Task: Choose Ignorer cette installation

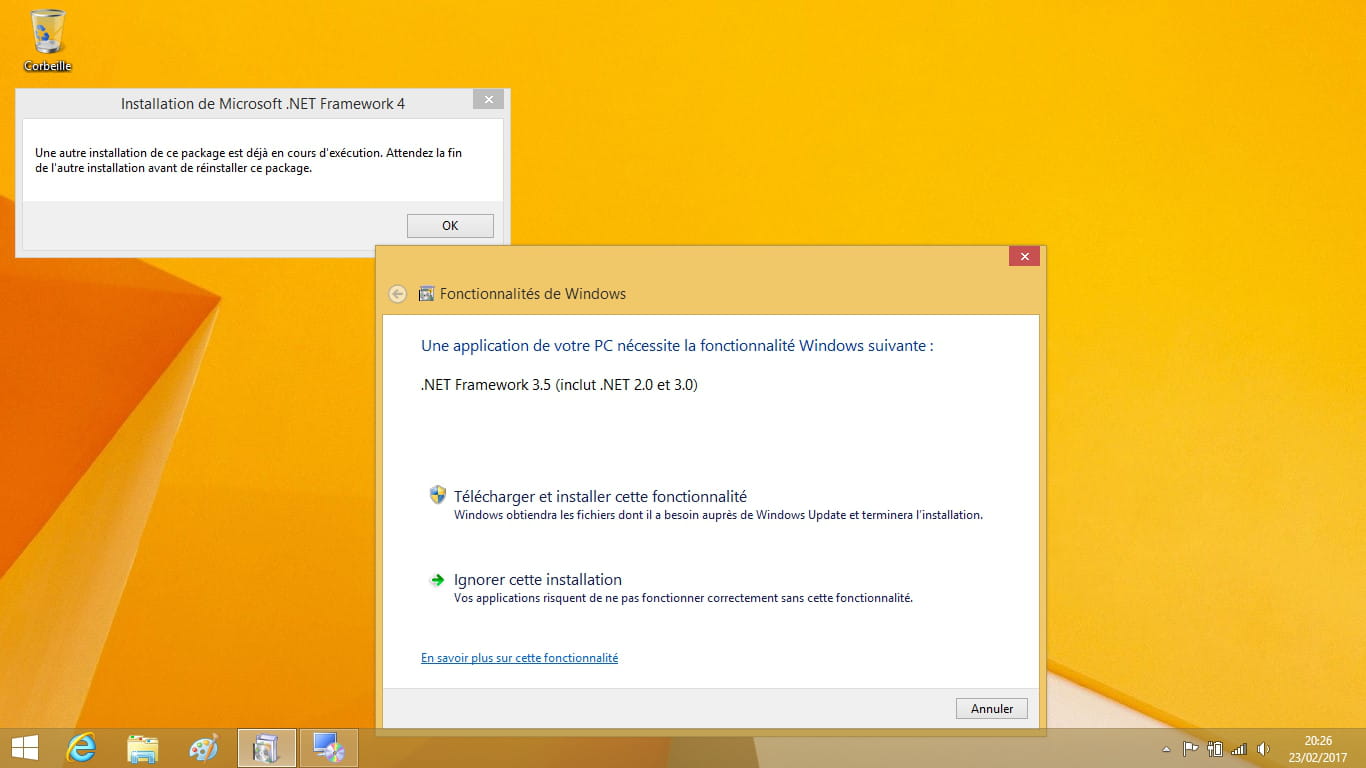Action: [x=538, y=579]
